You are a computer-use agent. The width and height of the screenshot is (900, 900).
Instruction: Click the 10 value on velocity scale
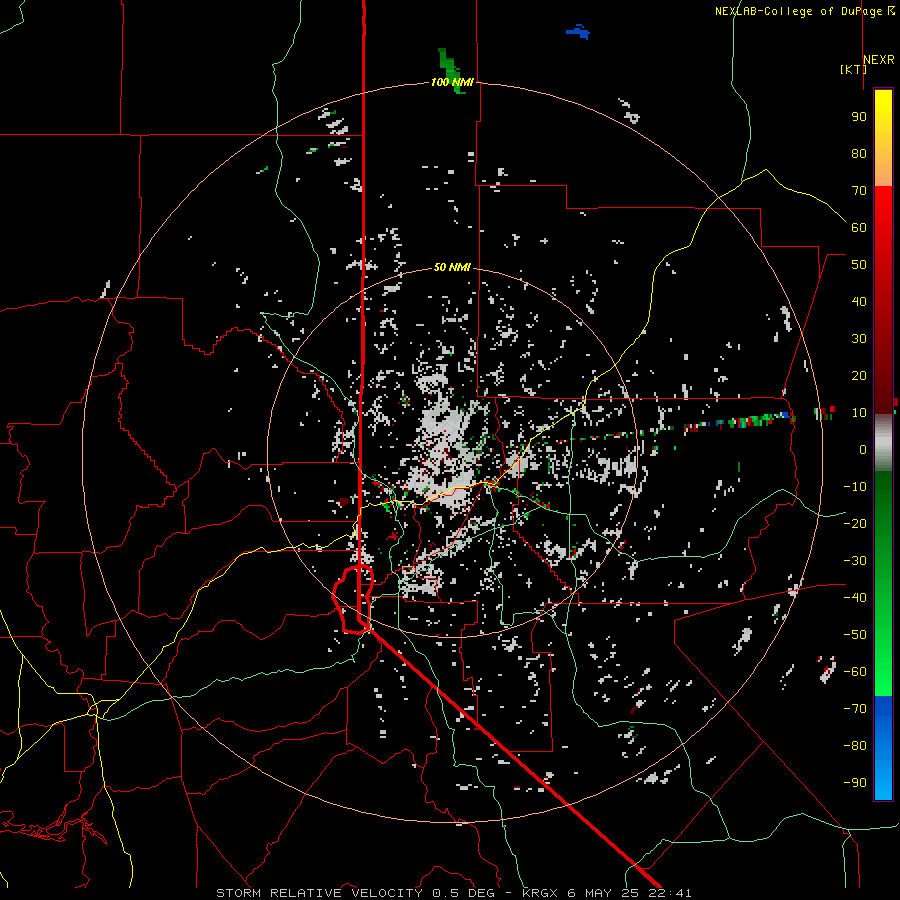click(859, 413)
